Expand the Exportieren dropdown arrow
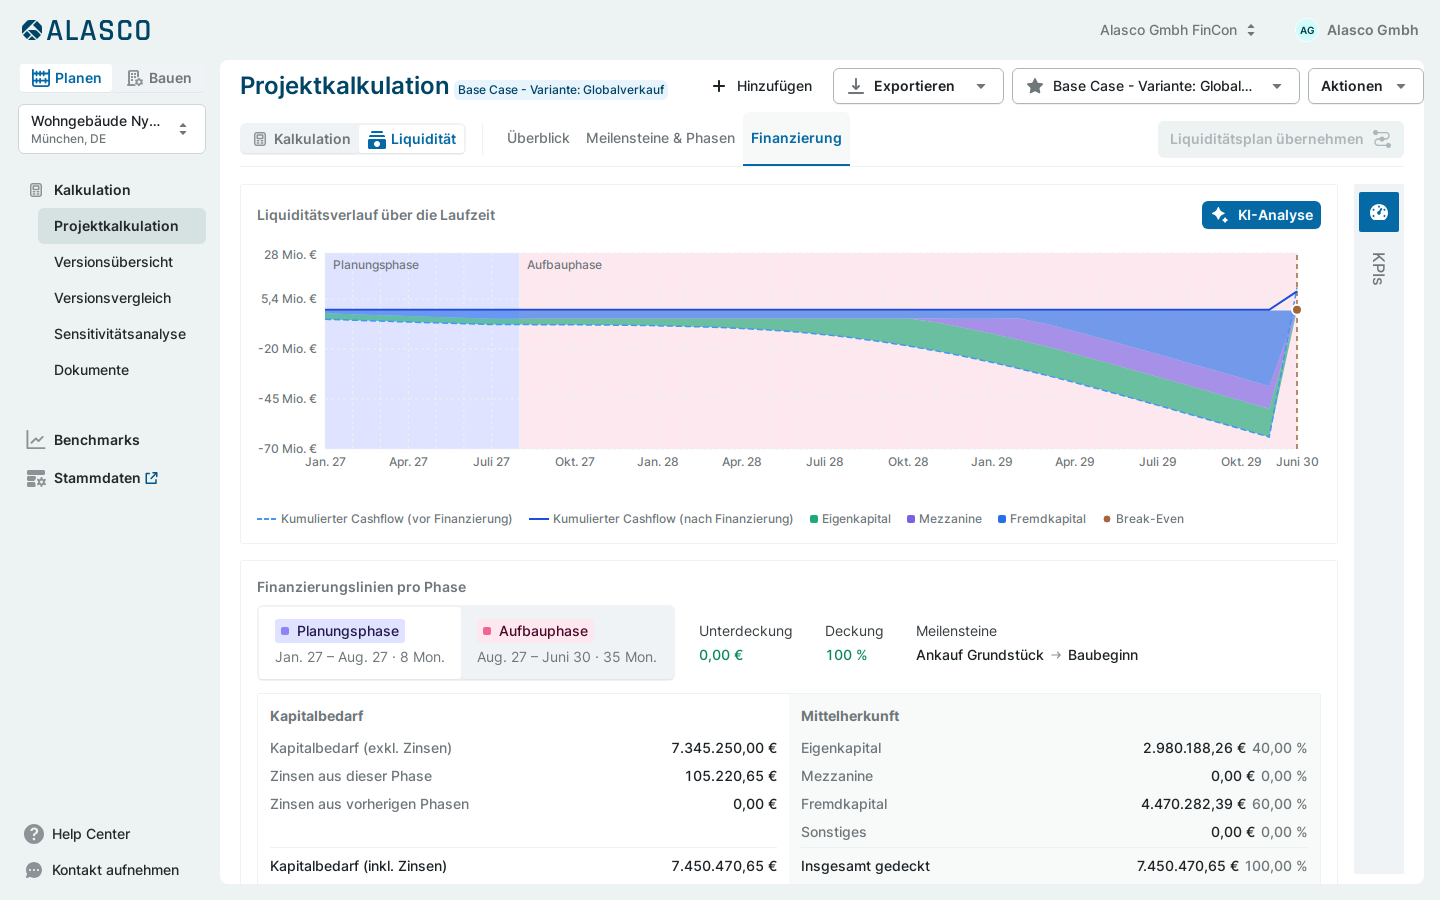 [x=981, y=86]
